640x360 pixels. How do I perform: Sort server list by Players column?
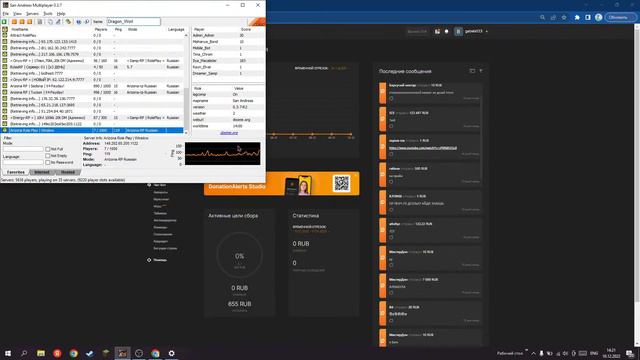[x=101, y=29]
